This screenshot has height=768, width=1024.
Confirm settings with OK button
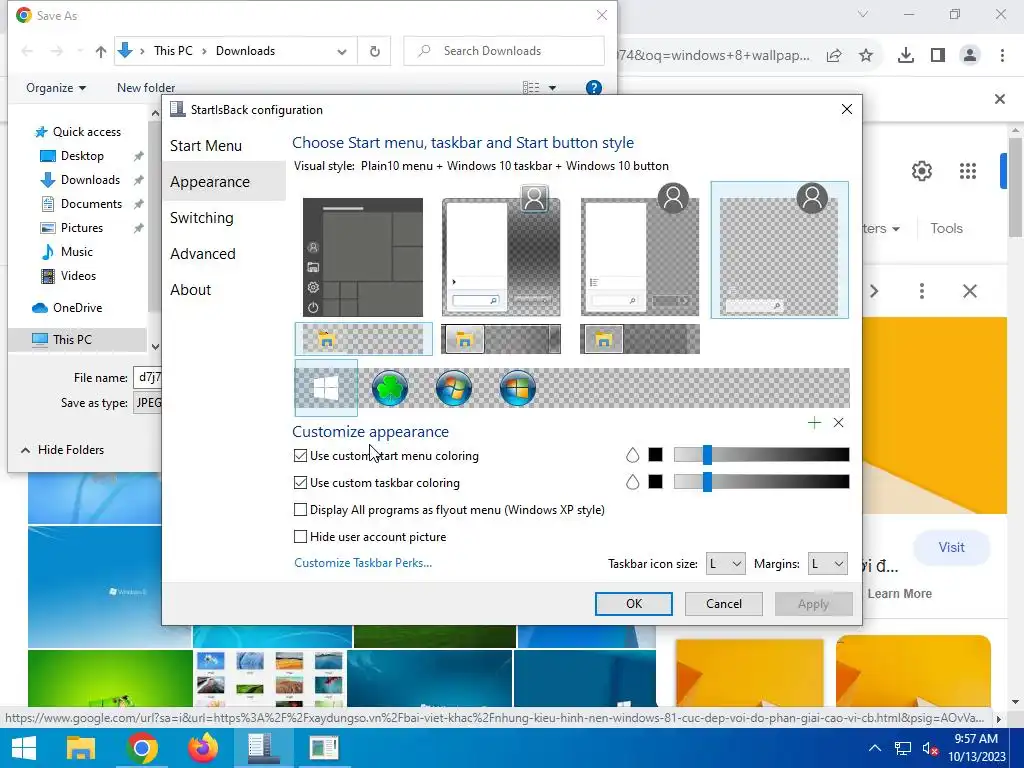tap(633, 604)
